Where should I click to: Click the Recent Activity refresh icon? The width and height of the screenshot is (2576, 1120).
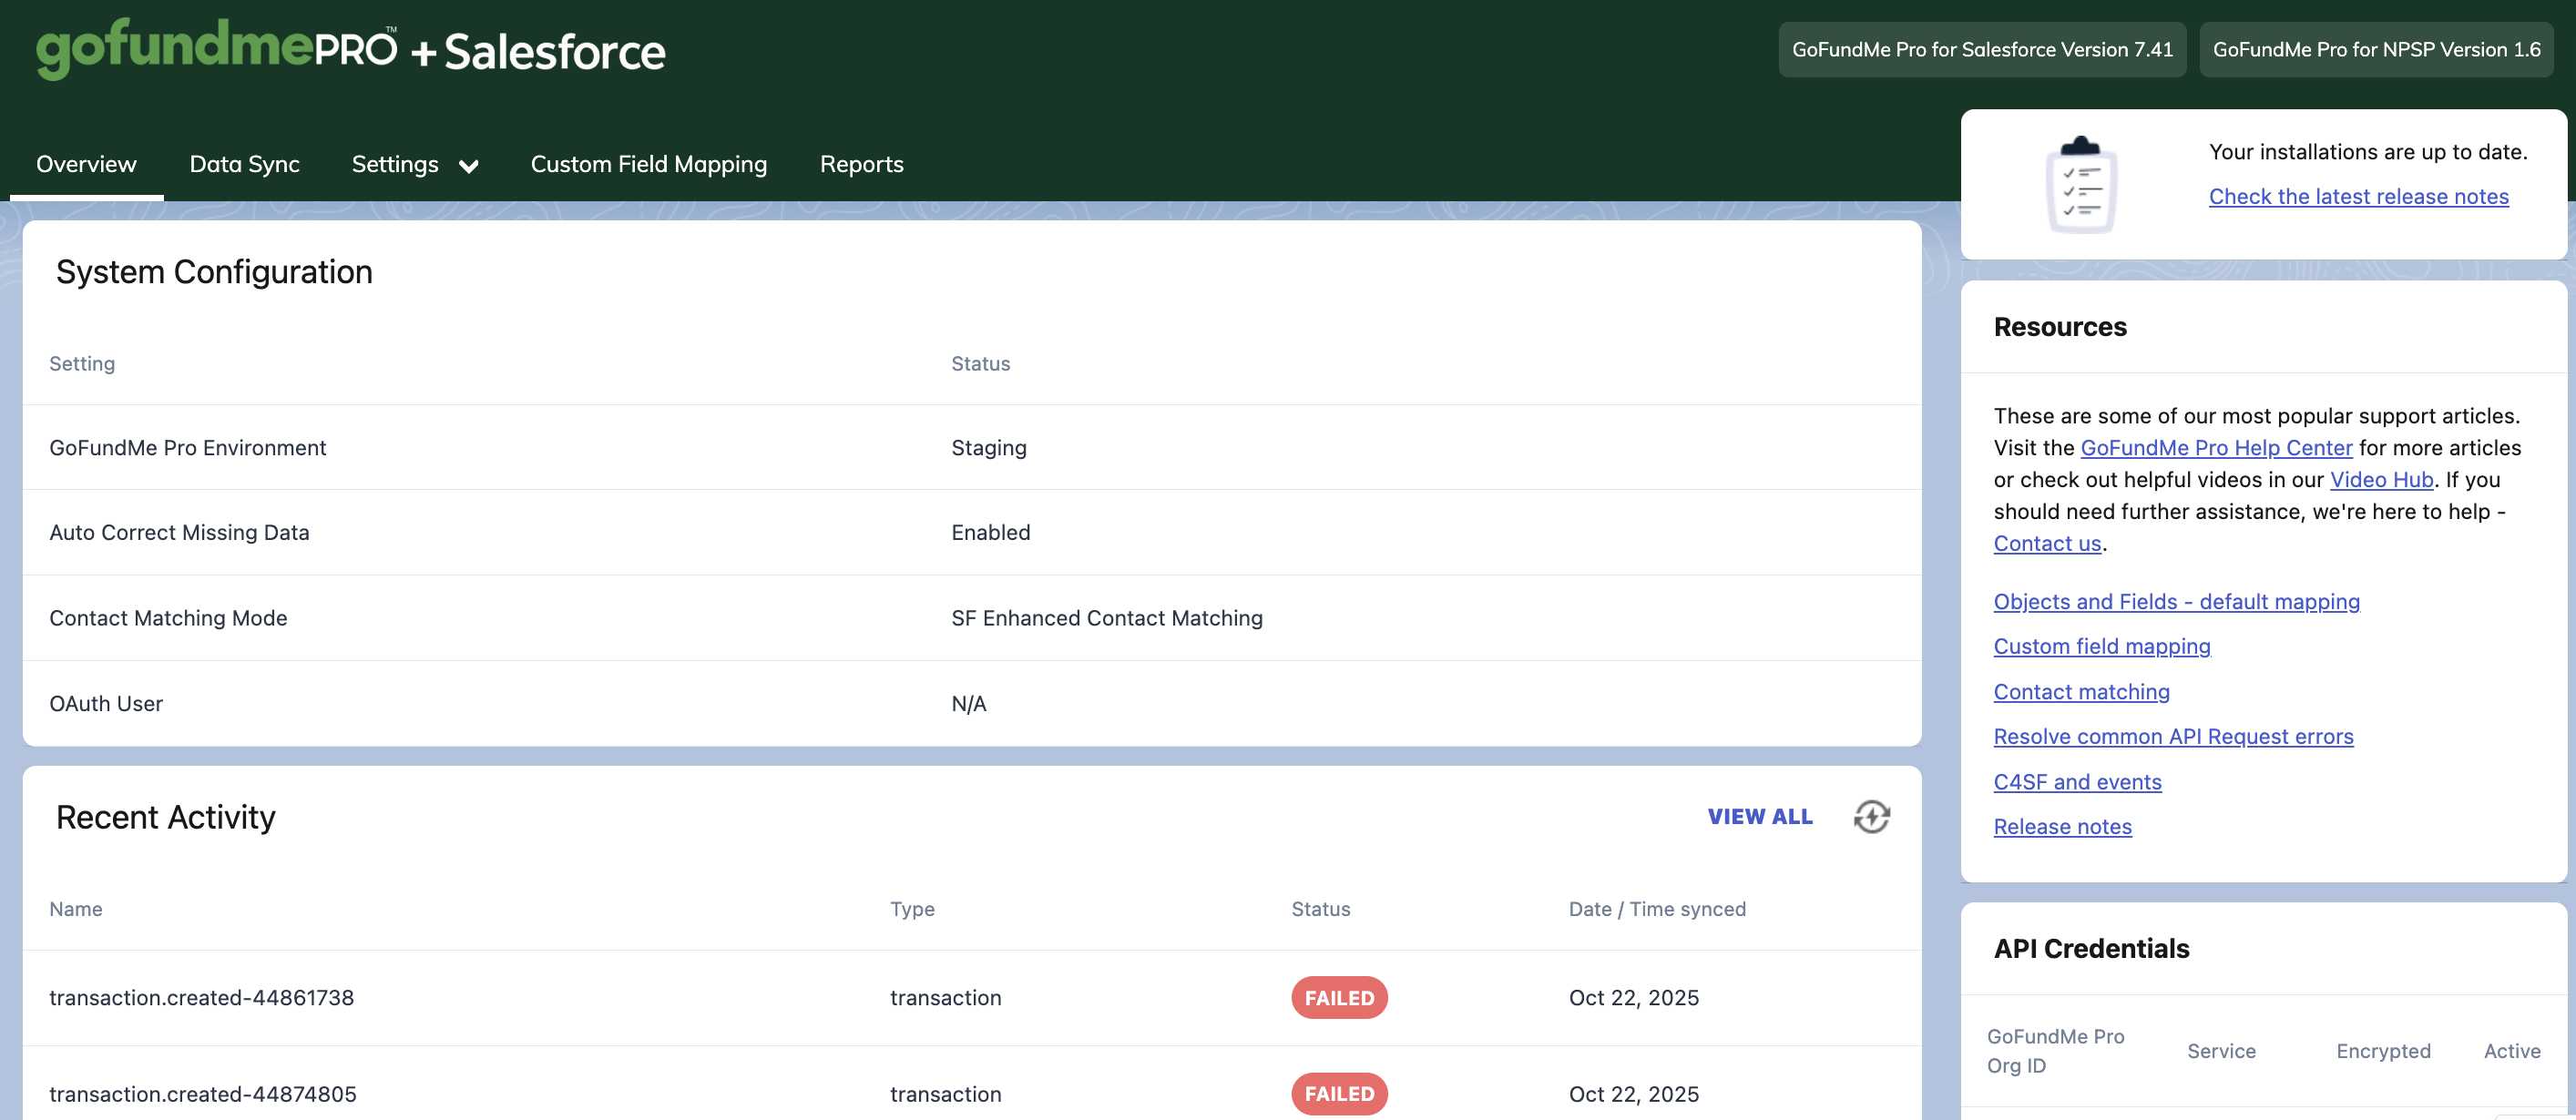pyautogui.click(x=1871, y=816)
